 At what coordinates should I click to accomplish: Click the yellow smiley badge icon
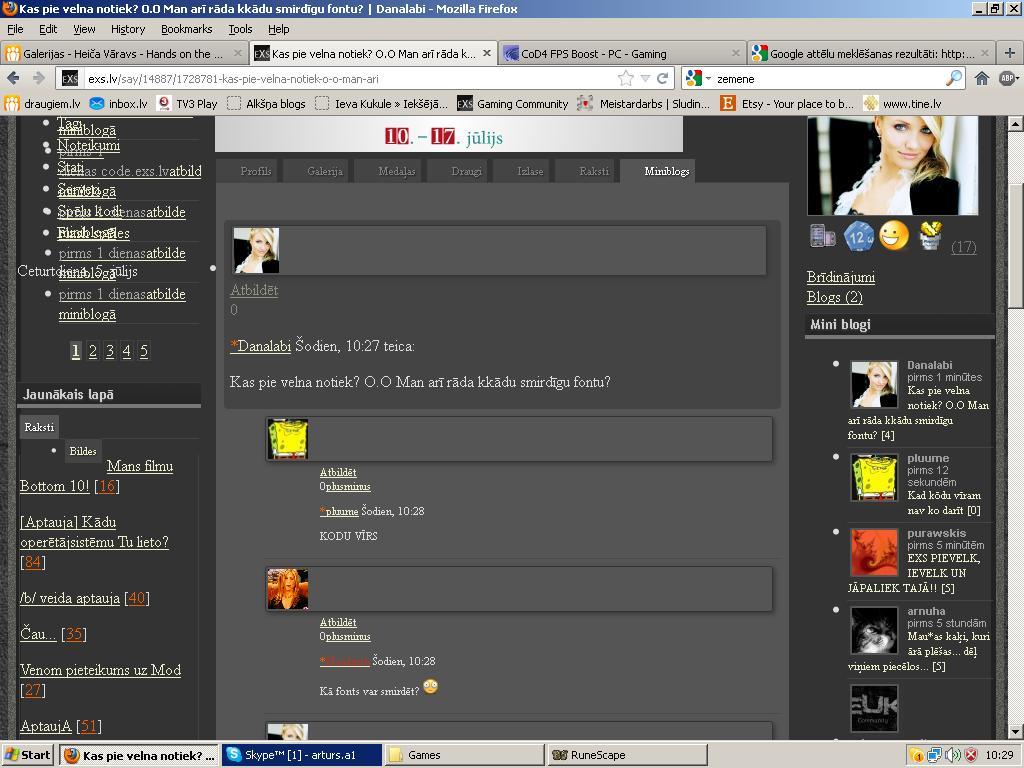point(893,235)
